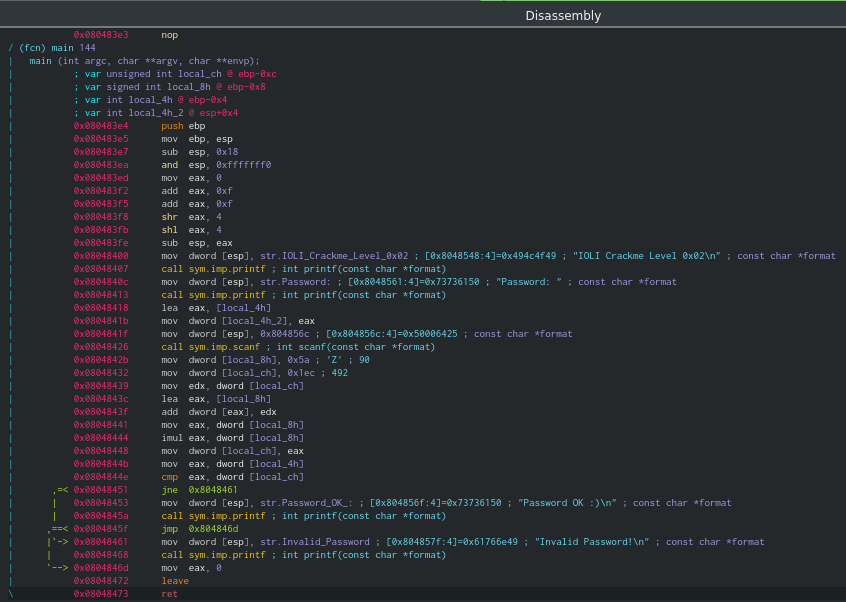Image resolution: width=846 pixels, height=602 pixels.
Task: Click the Disassembly panel title
Action: click(563, 16)
